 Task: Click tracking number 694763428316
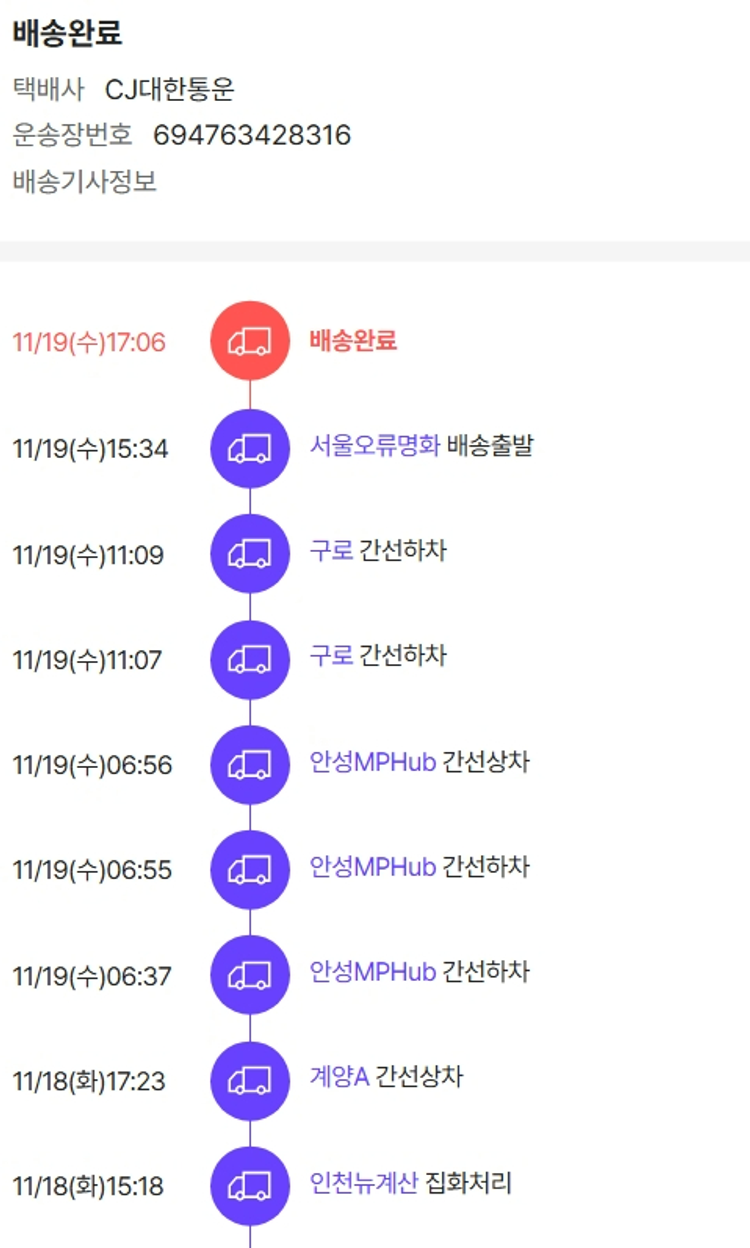point(252,135)
